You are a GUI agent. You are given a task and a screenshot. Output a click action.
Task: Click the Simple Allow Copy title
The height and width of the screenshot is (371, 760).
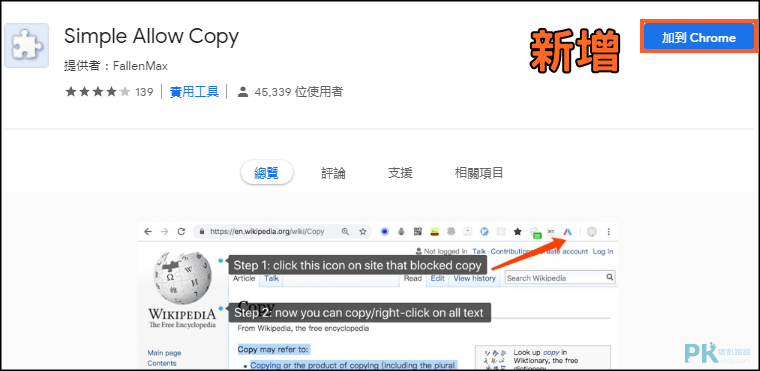tap(151, 37)
